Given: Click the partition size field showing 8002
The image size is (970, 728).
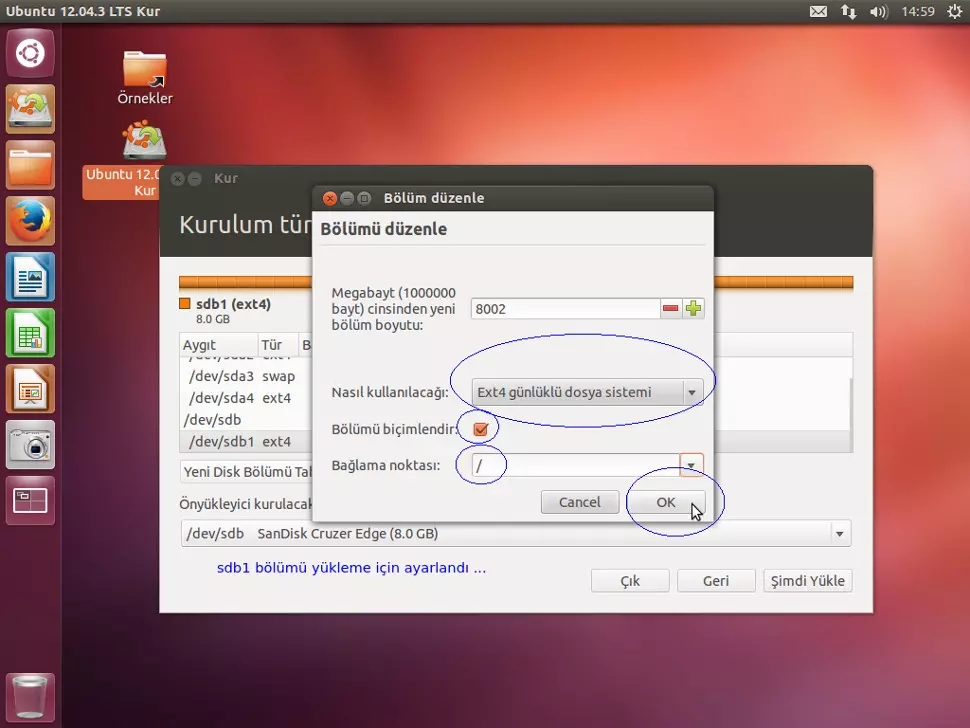Looking at the screenshot, I should [x=565, y=308].
